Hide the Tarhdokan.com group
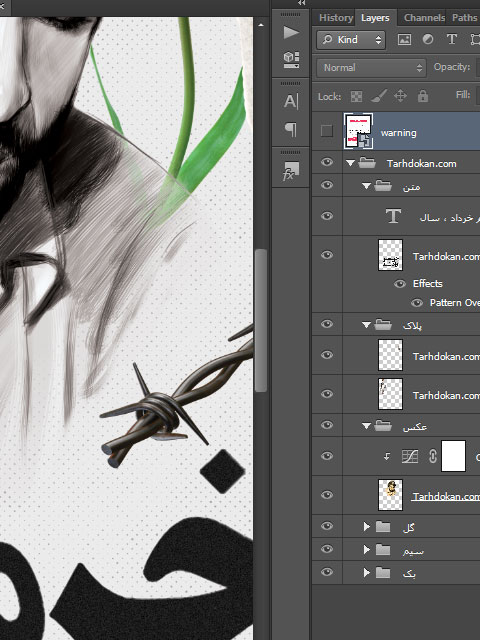The width and height of the screenshot is (480, 640). coord(327,162)
